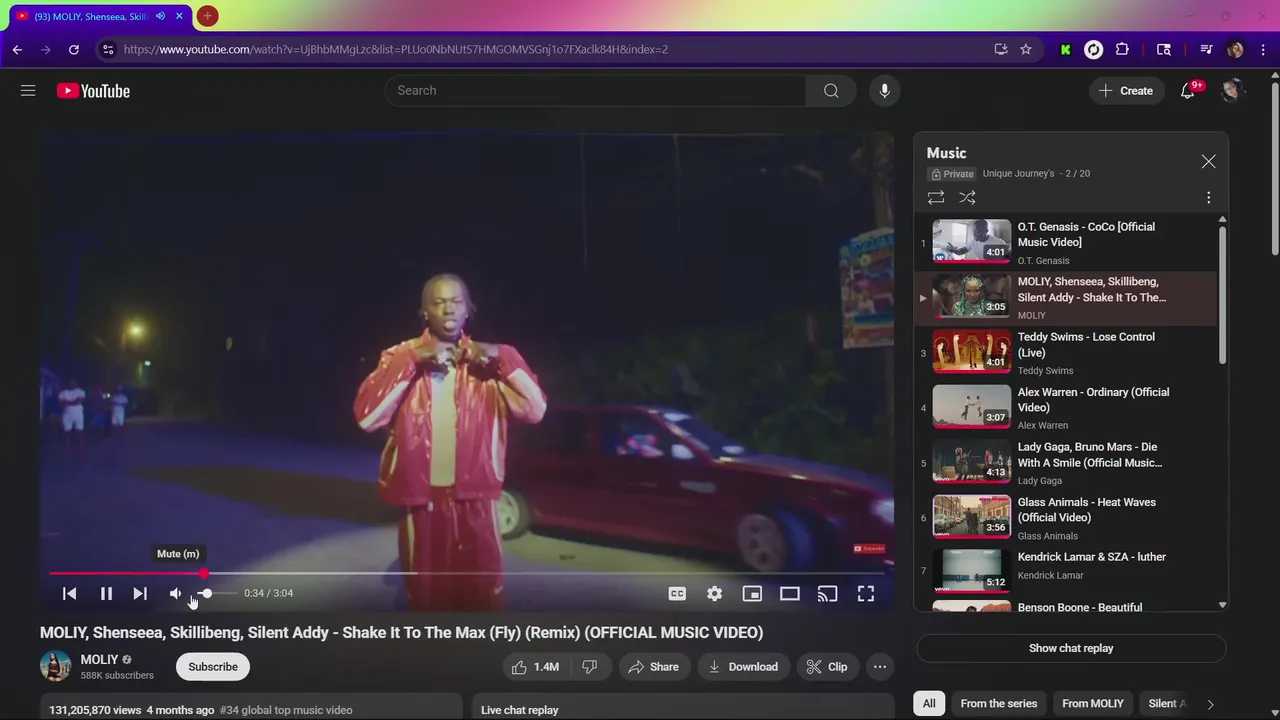Go back in browser
The width and height of the screenshot is (1280, 720).
17,49
